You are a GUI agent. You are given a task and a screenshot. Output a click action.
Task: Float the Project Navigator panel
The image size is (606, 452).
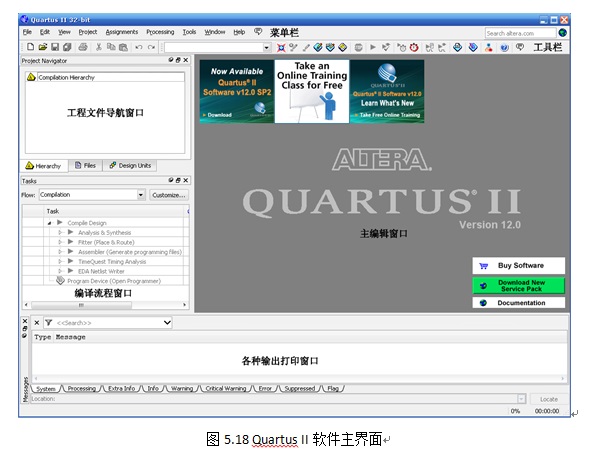point(178,60)
